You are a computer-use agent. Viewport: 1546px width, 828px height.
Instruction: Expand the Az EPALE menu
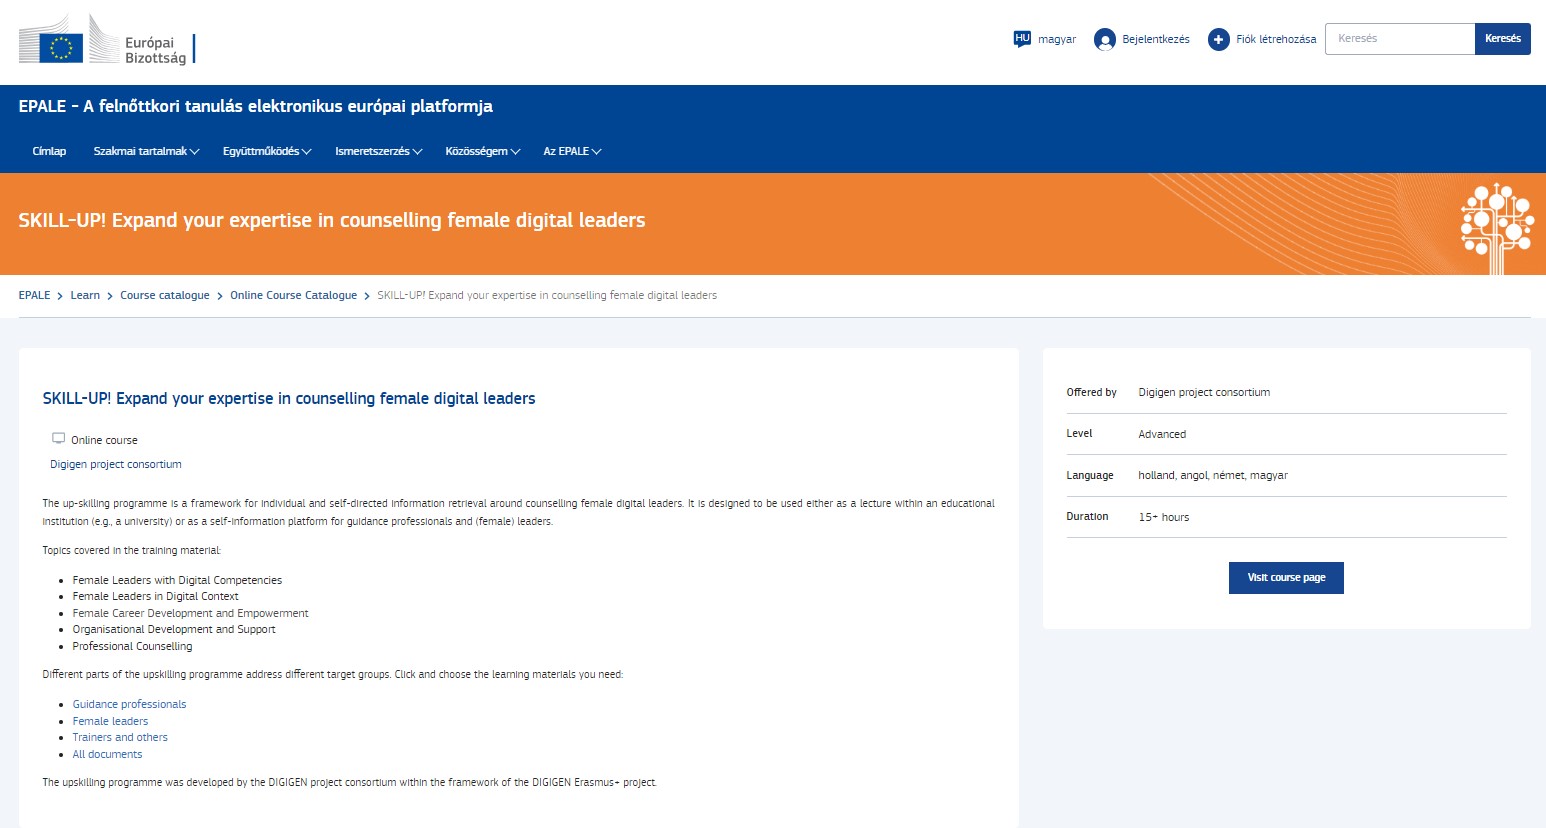tap(572, 152)
